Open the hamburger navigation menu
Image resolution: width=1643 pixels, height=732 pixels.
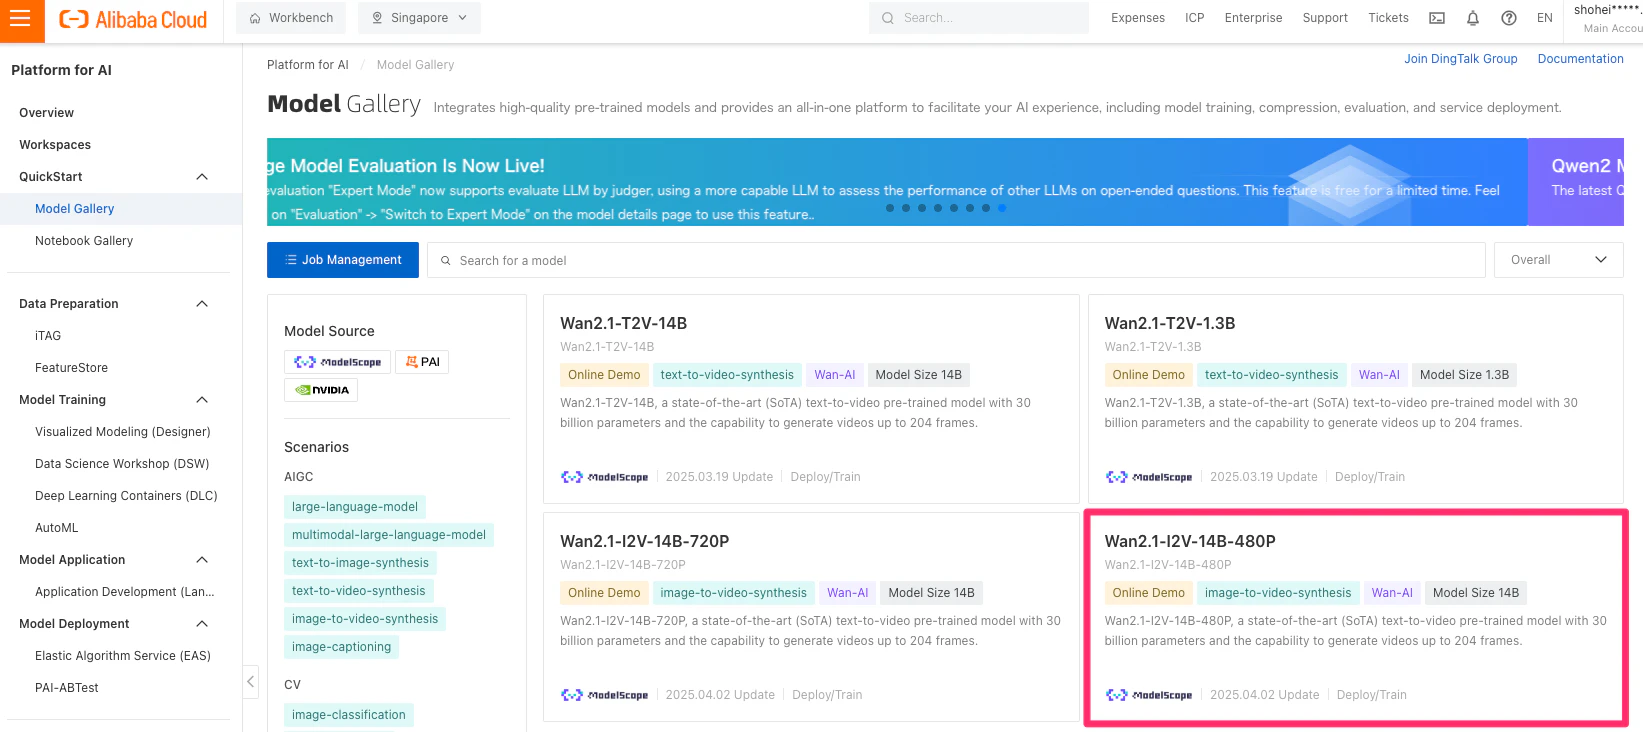(21, 20)
